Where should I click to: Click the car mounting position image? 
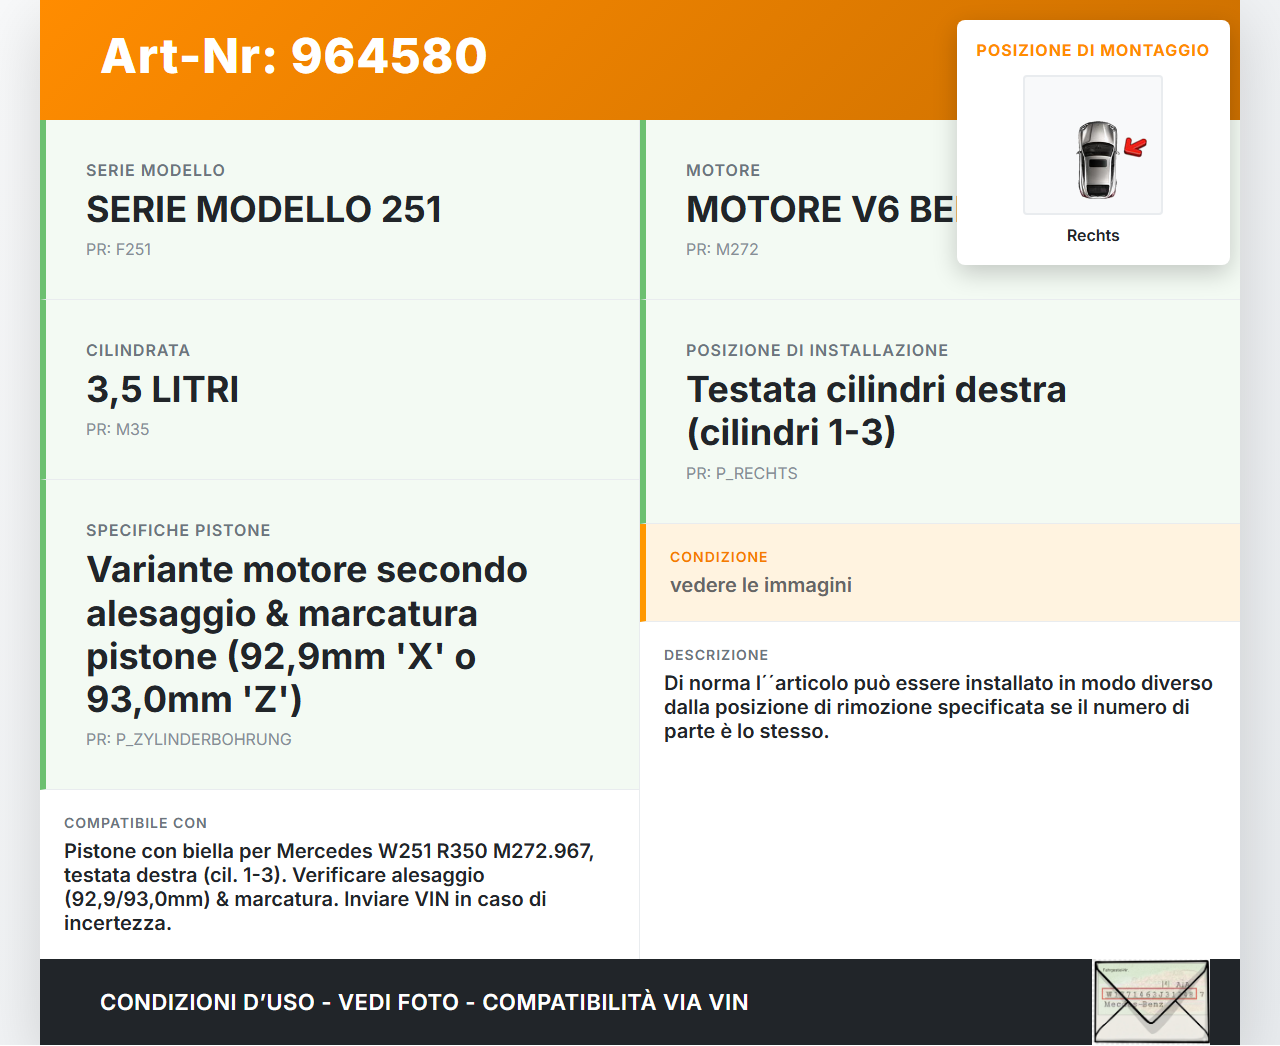coord(1092,145)
